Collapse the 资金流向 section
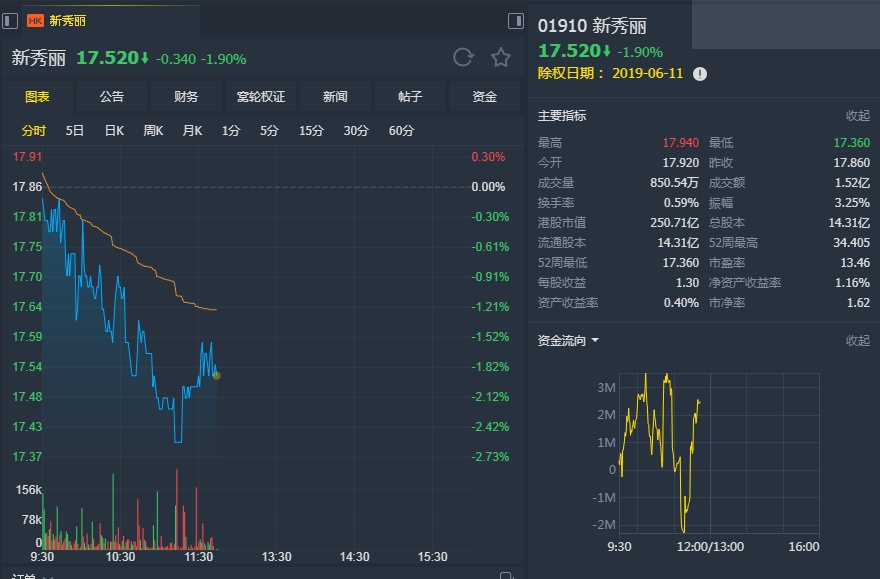880x579 pixels. (857, 341)
